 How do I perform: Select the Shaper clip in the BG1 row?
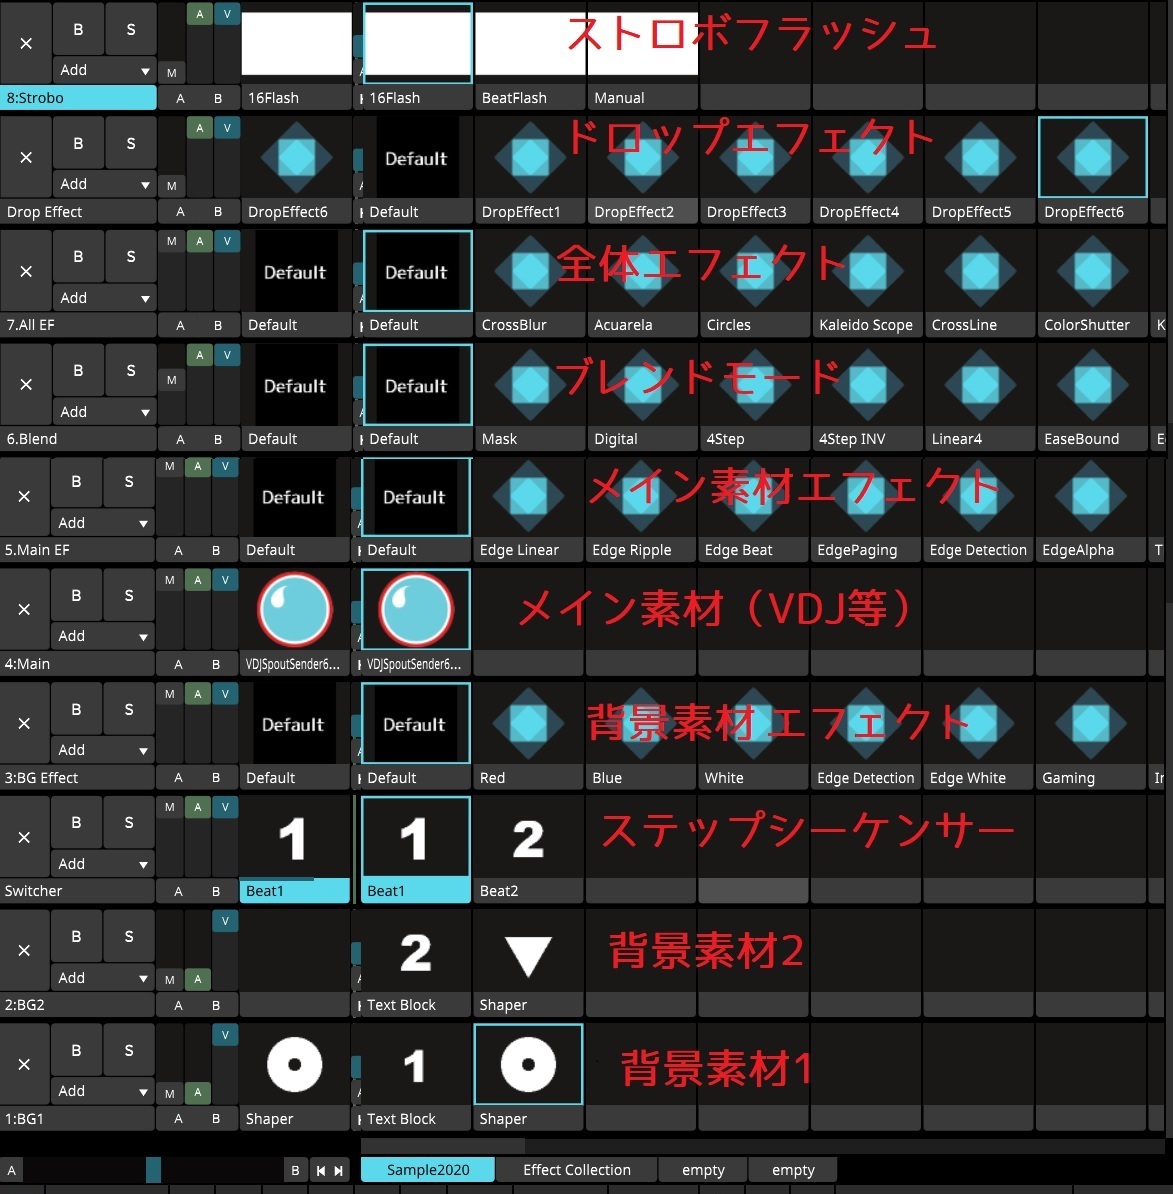(528, 1063)
